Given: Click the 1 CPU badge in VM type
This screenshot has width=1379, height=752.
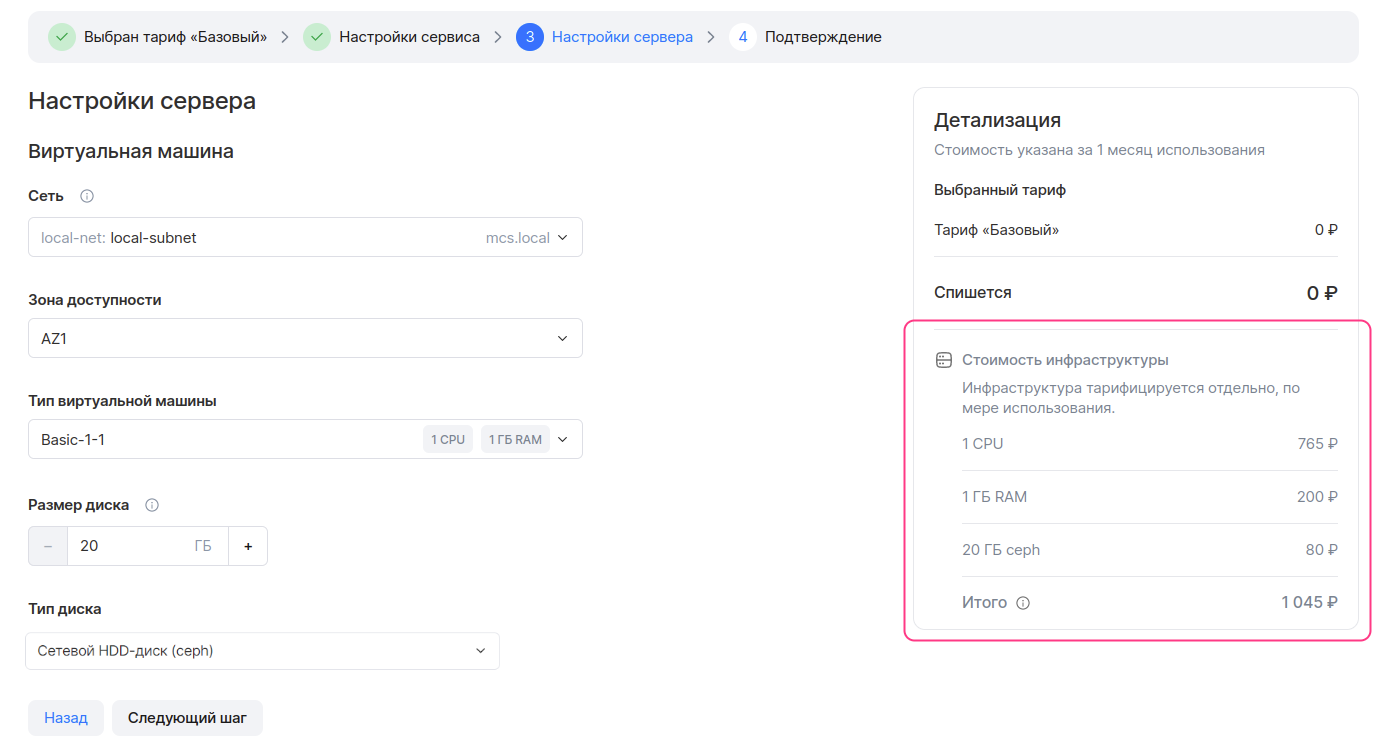Looking at the screenshot, I should 448,439.
